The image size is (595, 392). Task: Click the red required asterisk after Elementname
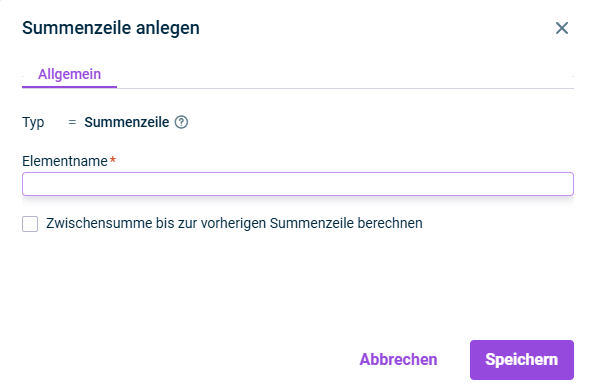(113, 160)
